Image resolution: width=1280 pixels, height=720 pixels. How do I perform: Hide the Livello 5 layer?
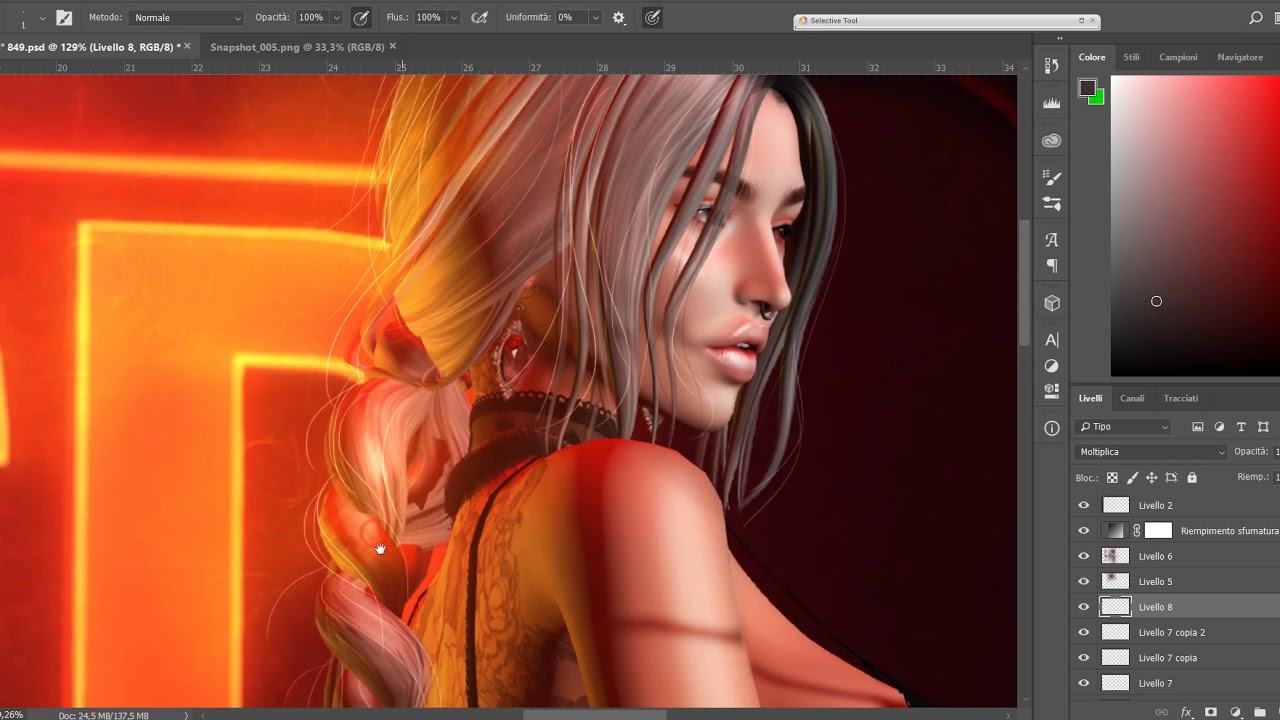1083,581
